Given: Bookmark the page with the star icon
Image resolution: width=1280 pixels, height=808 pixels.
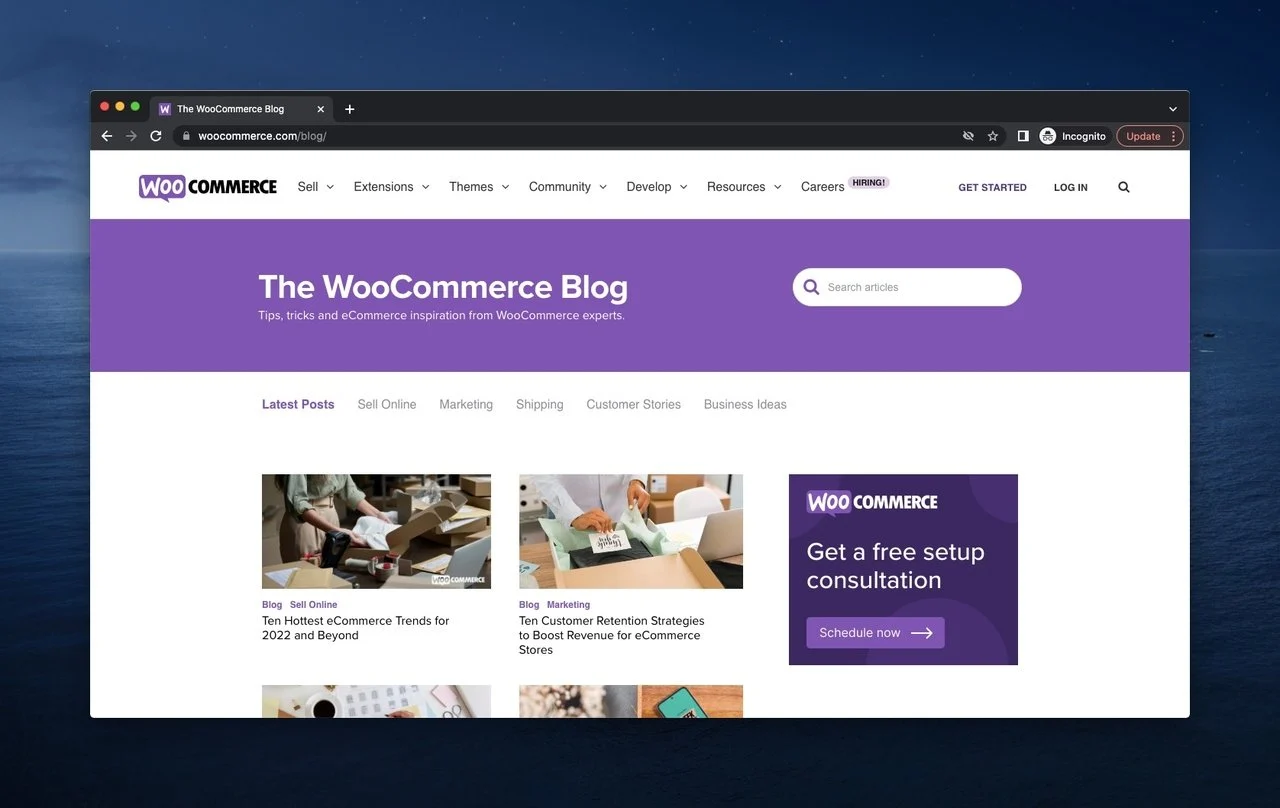Looking at the screenshot, I should point(993,136).
